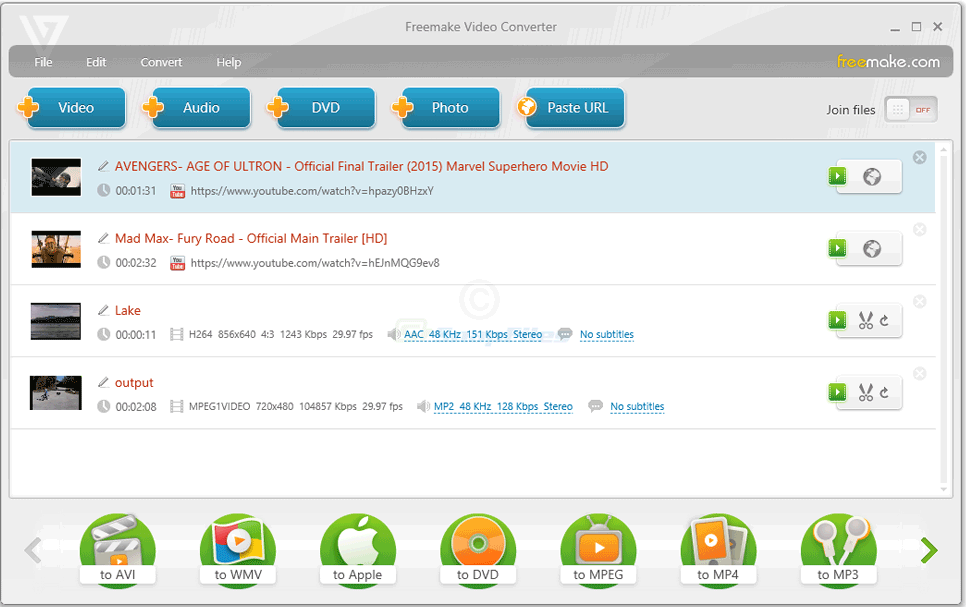The image size is (966, 607).
Task: Add a video file with the Video button
Action: [73, 108]
